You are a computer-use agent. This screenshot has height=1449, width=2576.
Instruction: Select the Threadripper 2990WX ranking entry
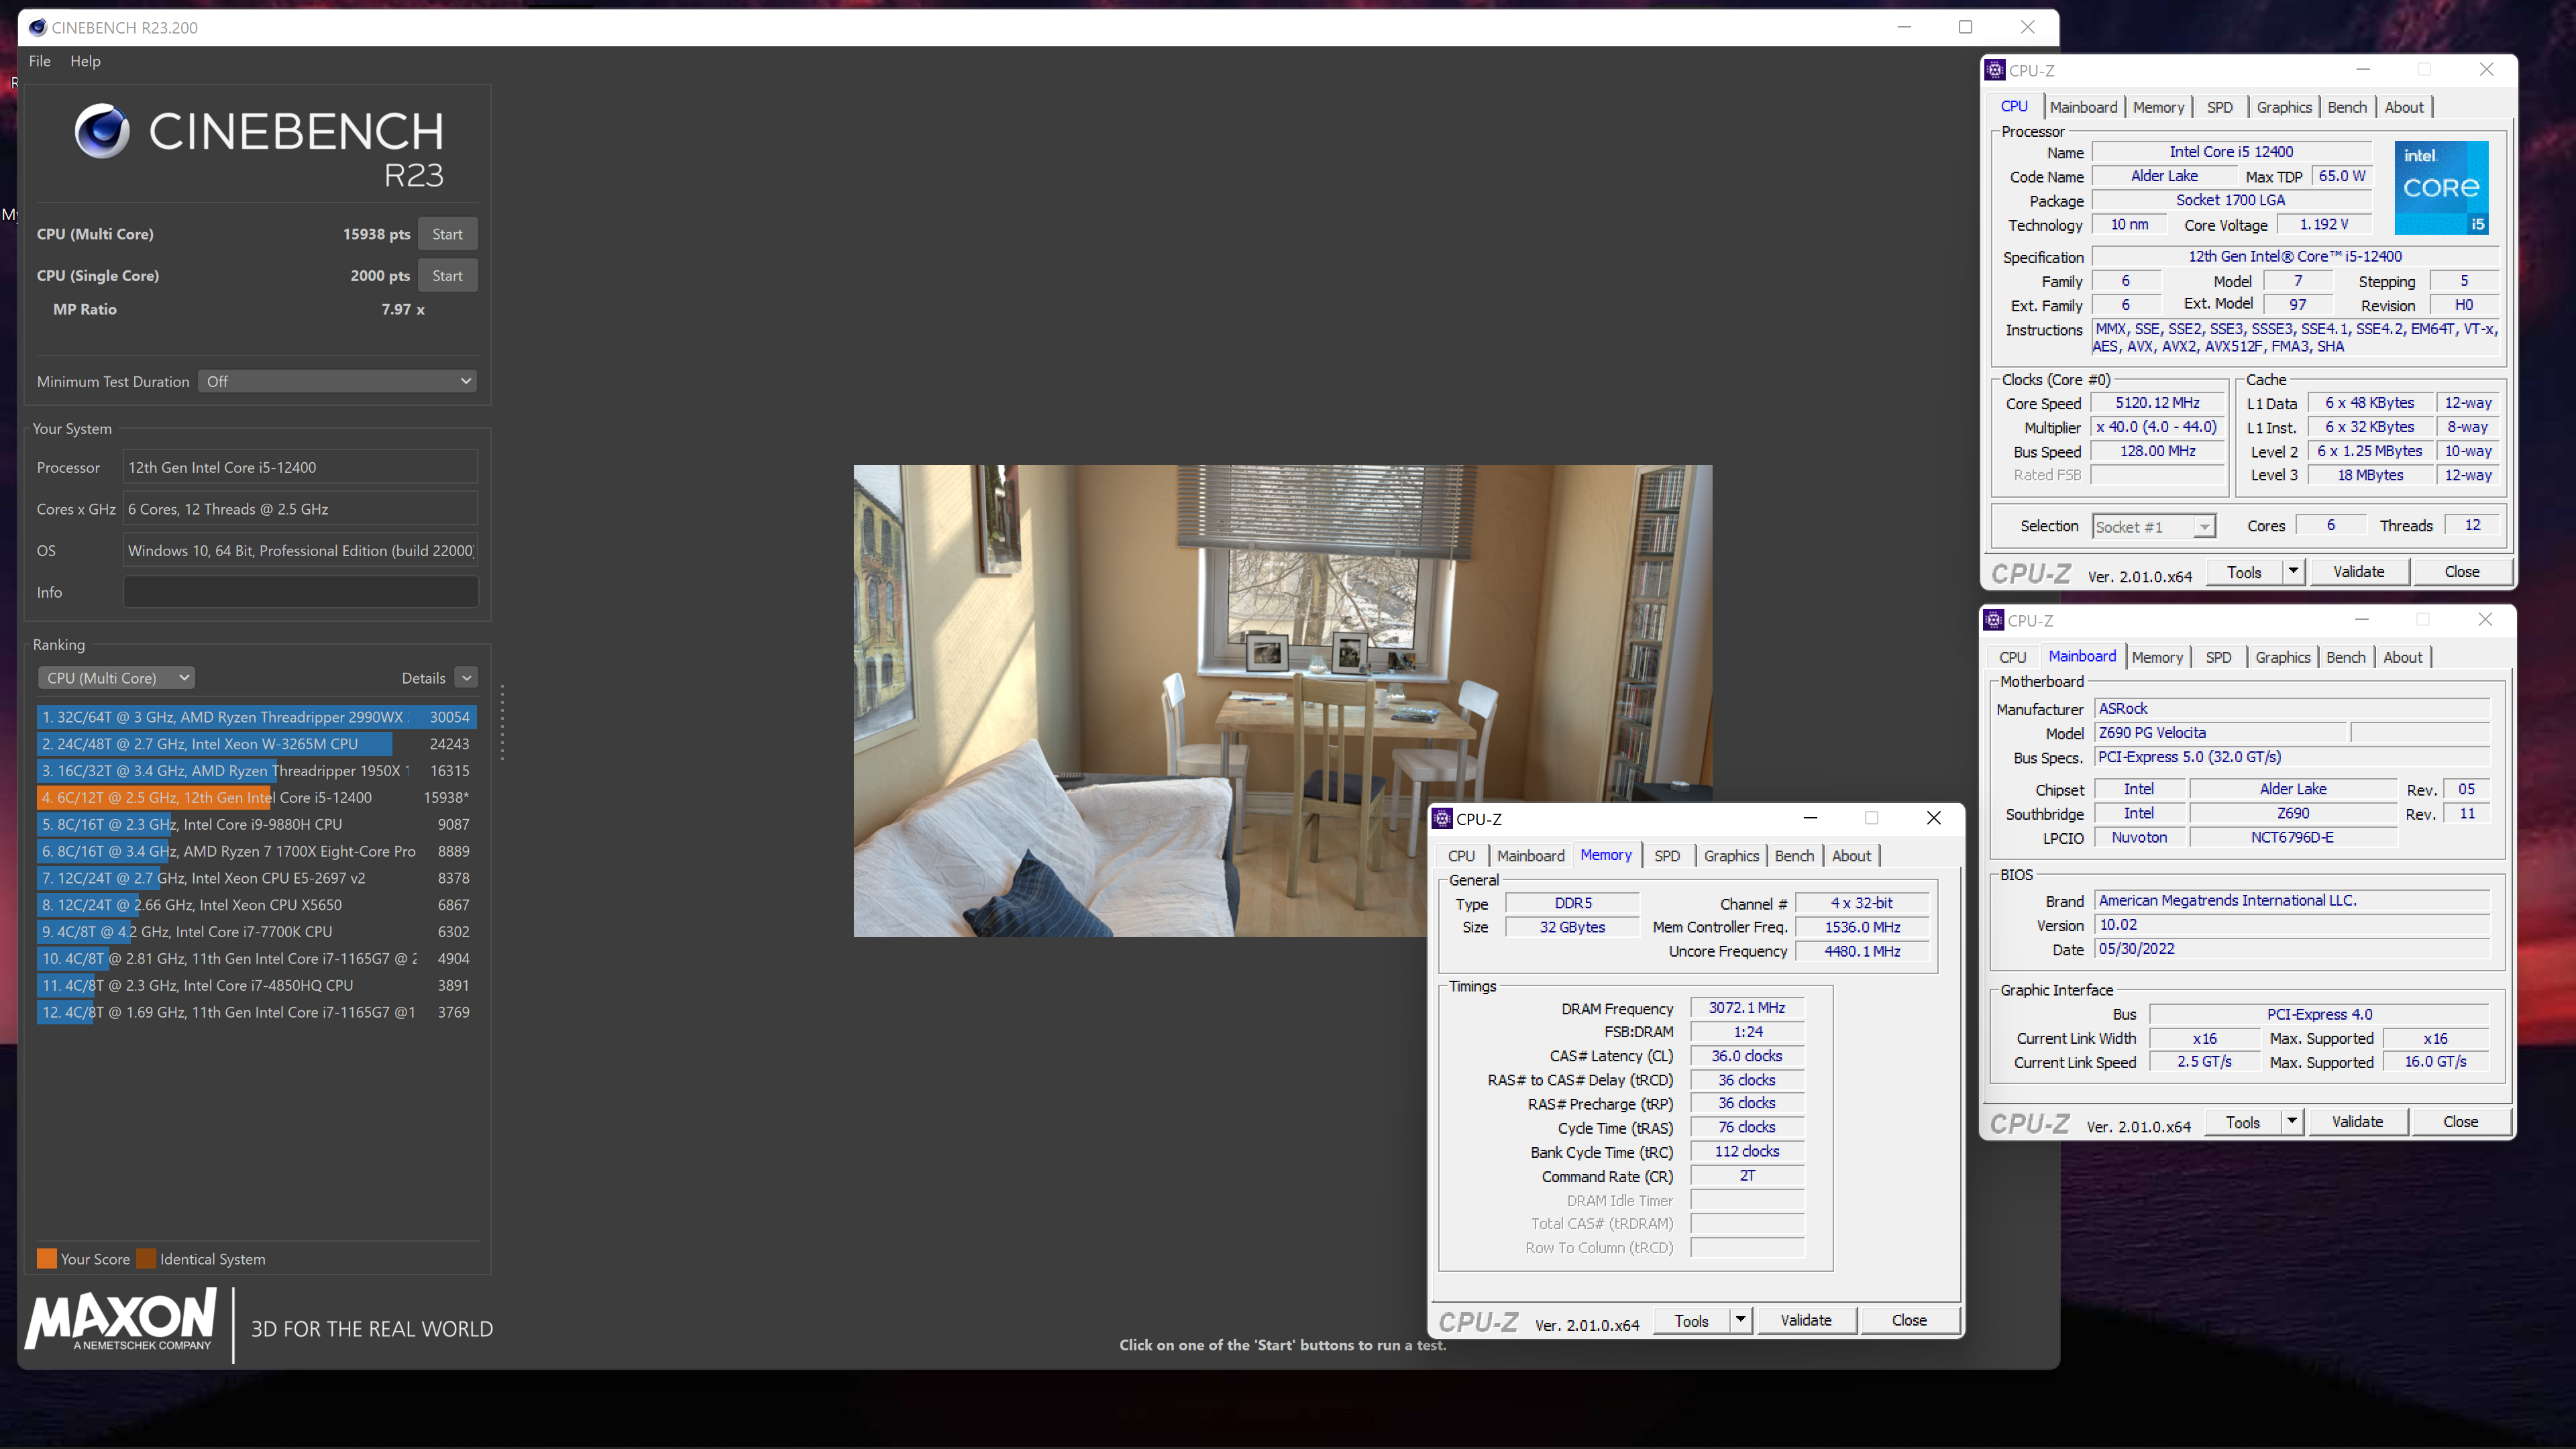point(256,717)
